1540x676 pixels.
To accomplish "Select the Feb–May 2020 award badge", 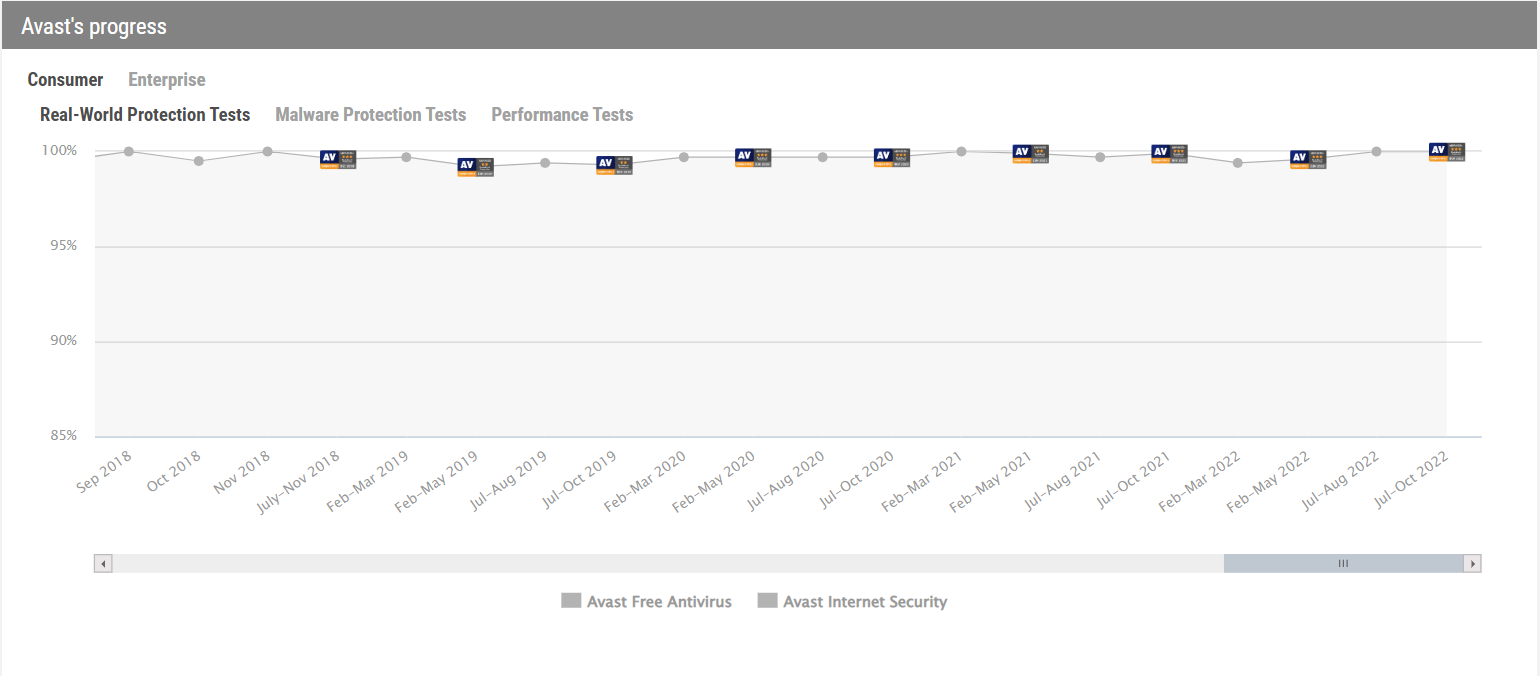I will (753, 157).
